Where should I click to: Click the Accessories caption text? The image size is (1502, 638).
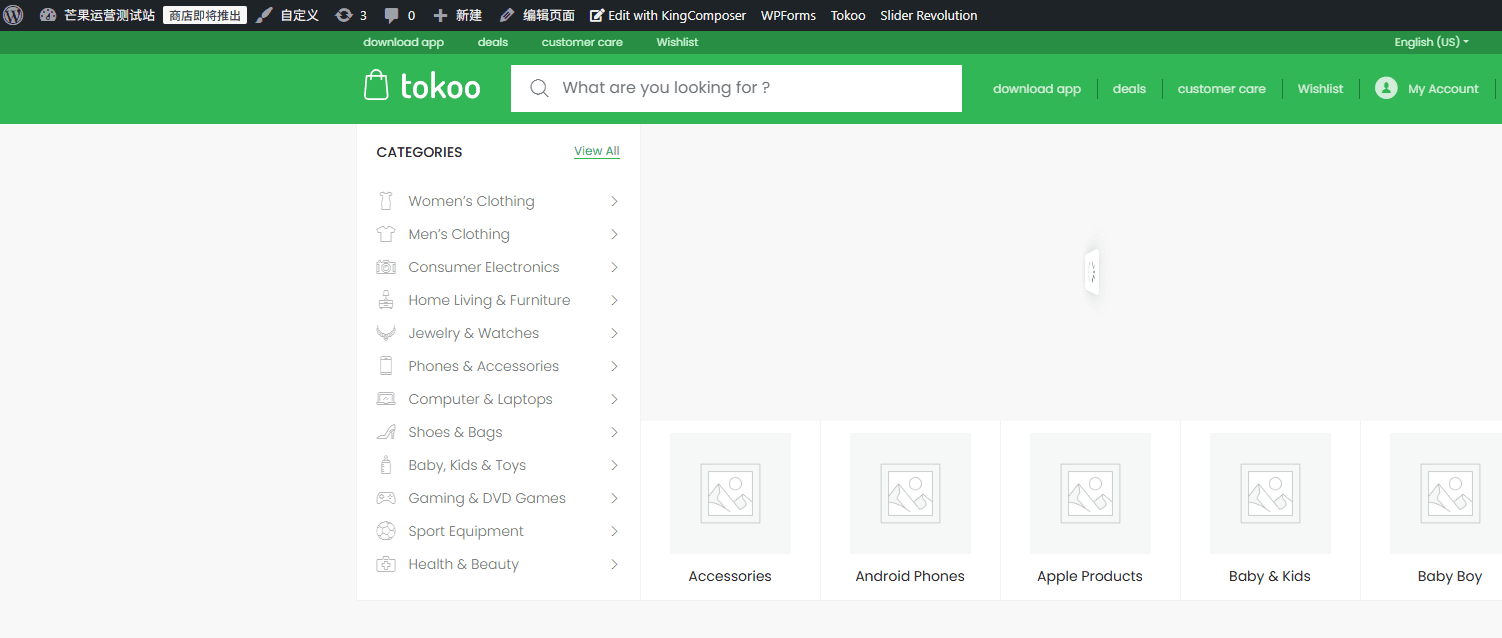(x=730, y=576)
